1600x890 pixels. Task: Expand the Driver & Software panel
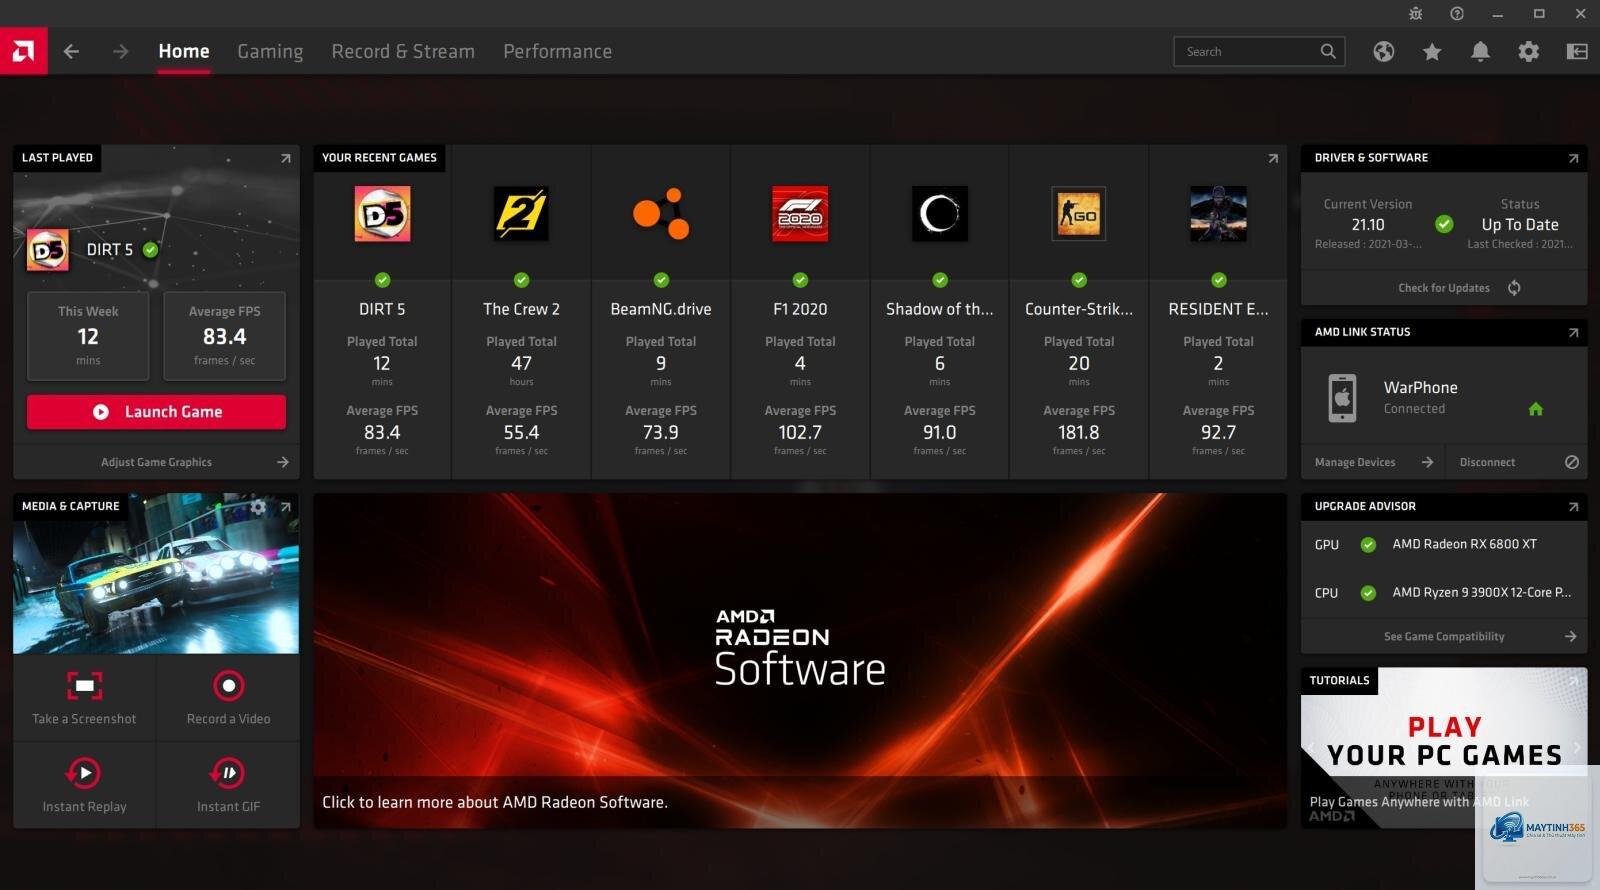[x=1573, y=158]
